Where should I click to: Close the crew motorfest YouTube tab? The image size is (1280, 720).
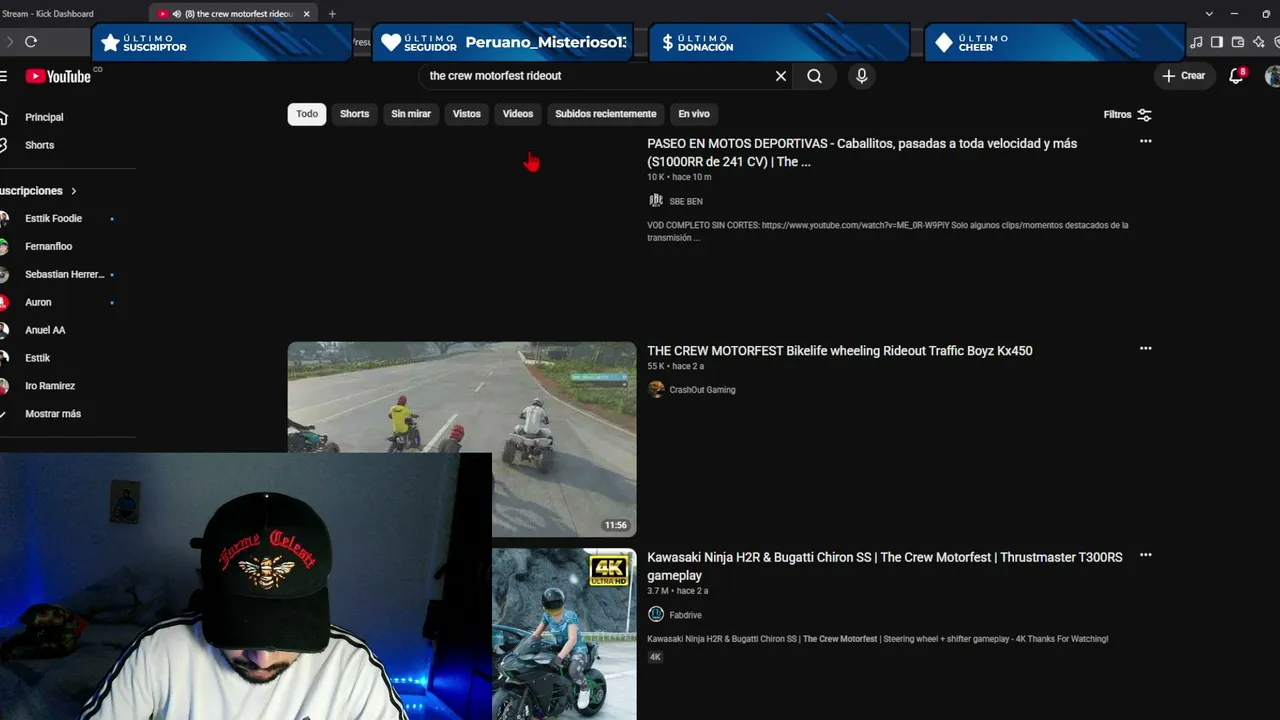306,14
